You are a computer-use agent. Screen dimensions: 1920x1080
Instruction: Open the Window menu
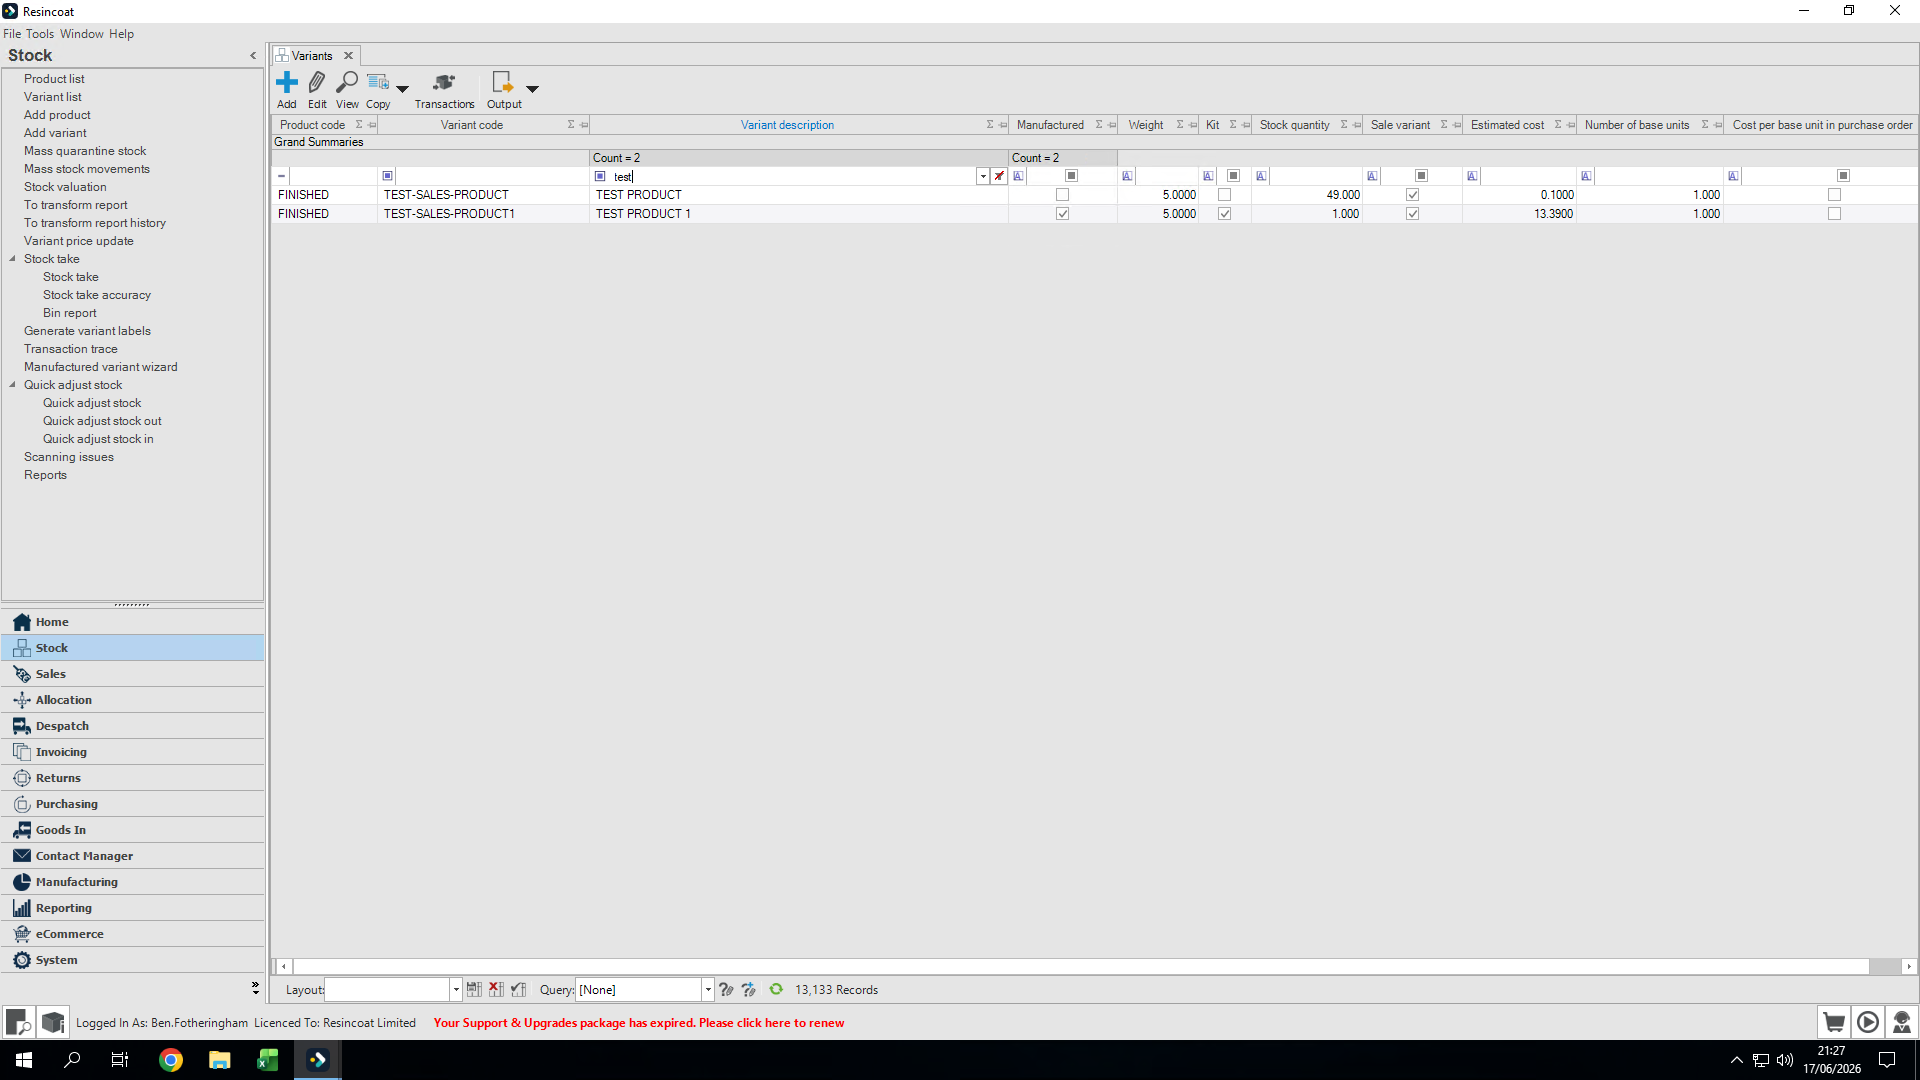[82, 34]
